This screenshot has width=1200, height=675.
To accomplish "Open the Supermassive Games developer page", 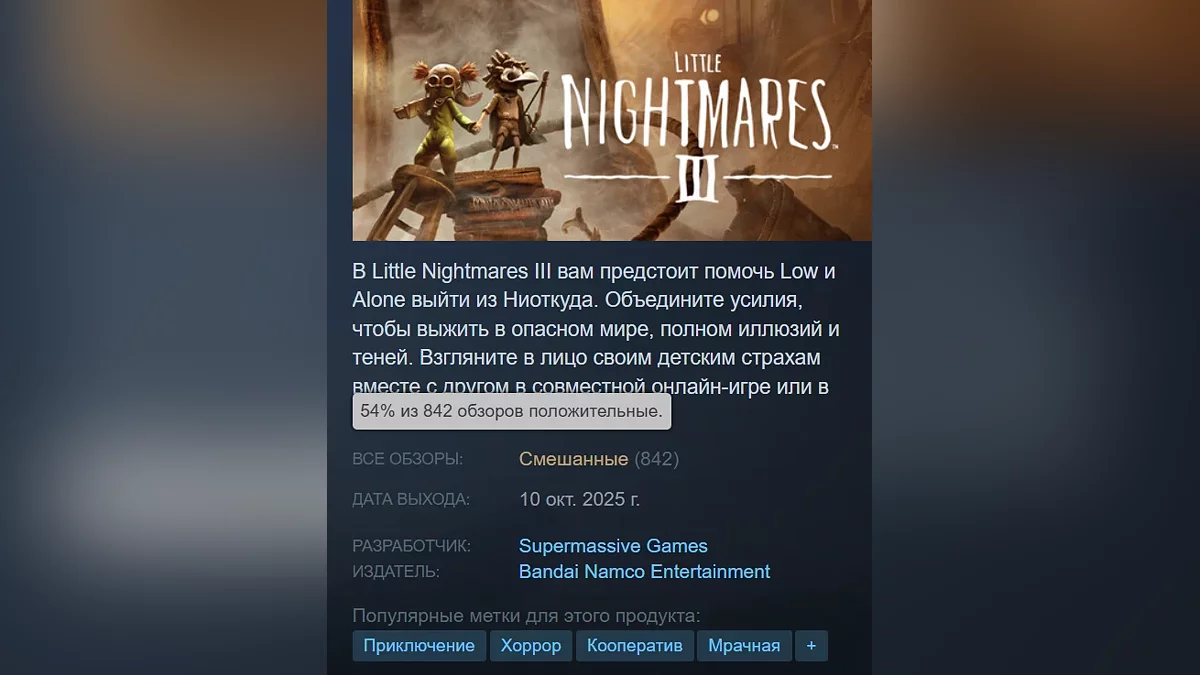I will [613, 546].
